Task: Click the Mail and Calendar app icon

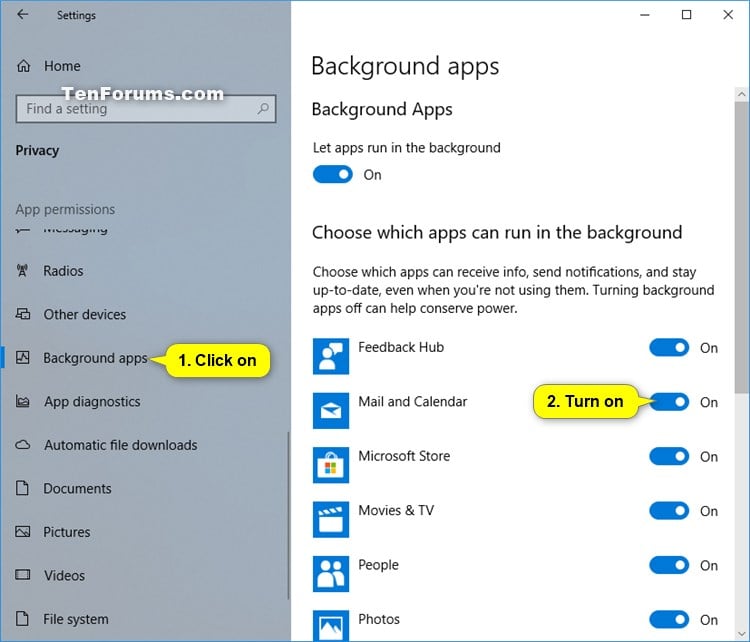Action: point(331,410)
